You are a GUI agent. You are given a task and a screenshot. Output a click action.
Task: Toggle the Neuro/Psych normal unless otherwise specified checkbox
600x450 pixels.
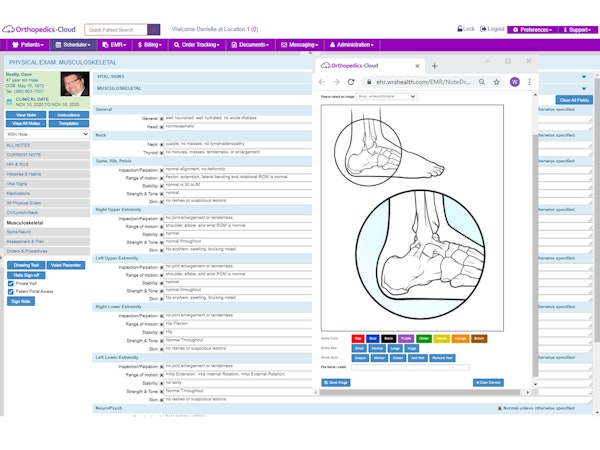pyautogui.click(x=499, y=408)
